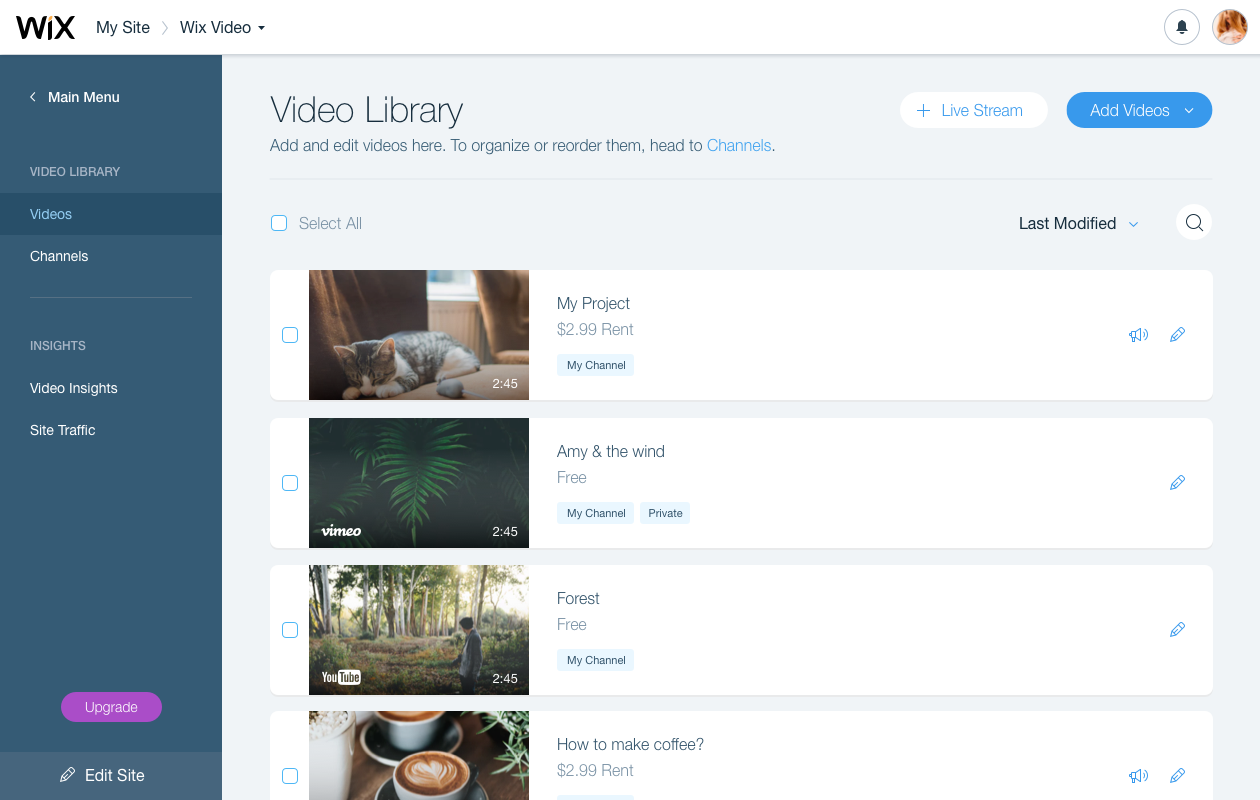
Task: Edit the My Project video
Action: tap(1178, 335)
